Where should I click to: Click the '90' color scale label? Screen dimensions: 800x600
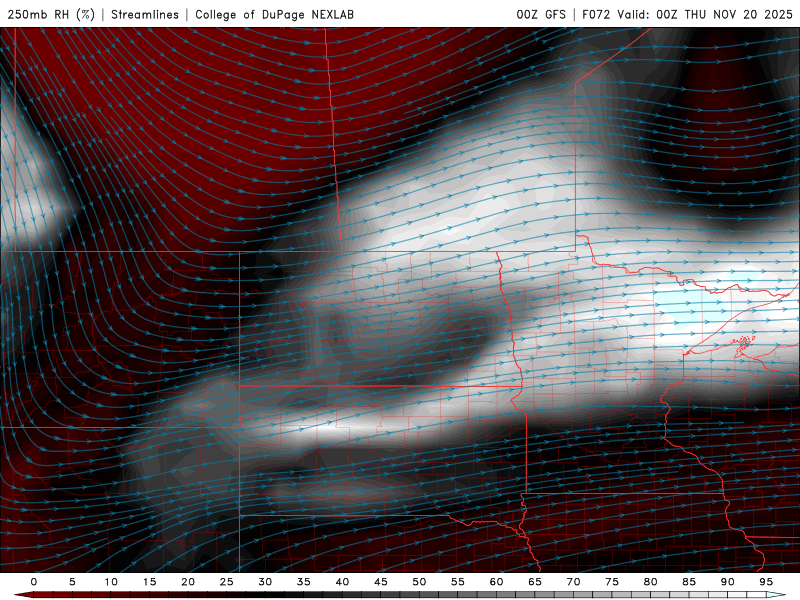point(728,582)
